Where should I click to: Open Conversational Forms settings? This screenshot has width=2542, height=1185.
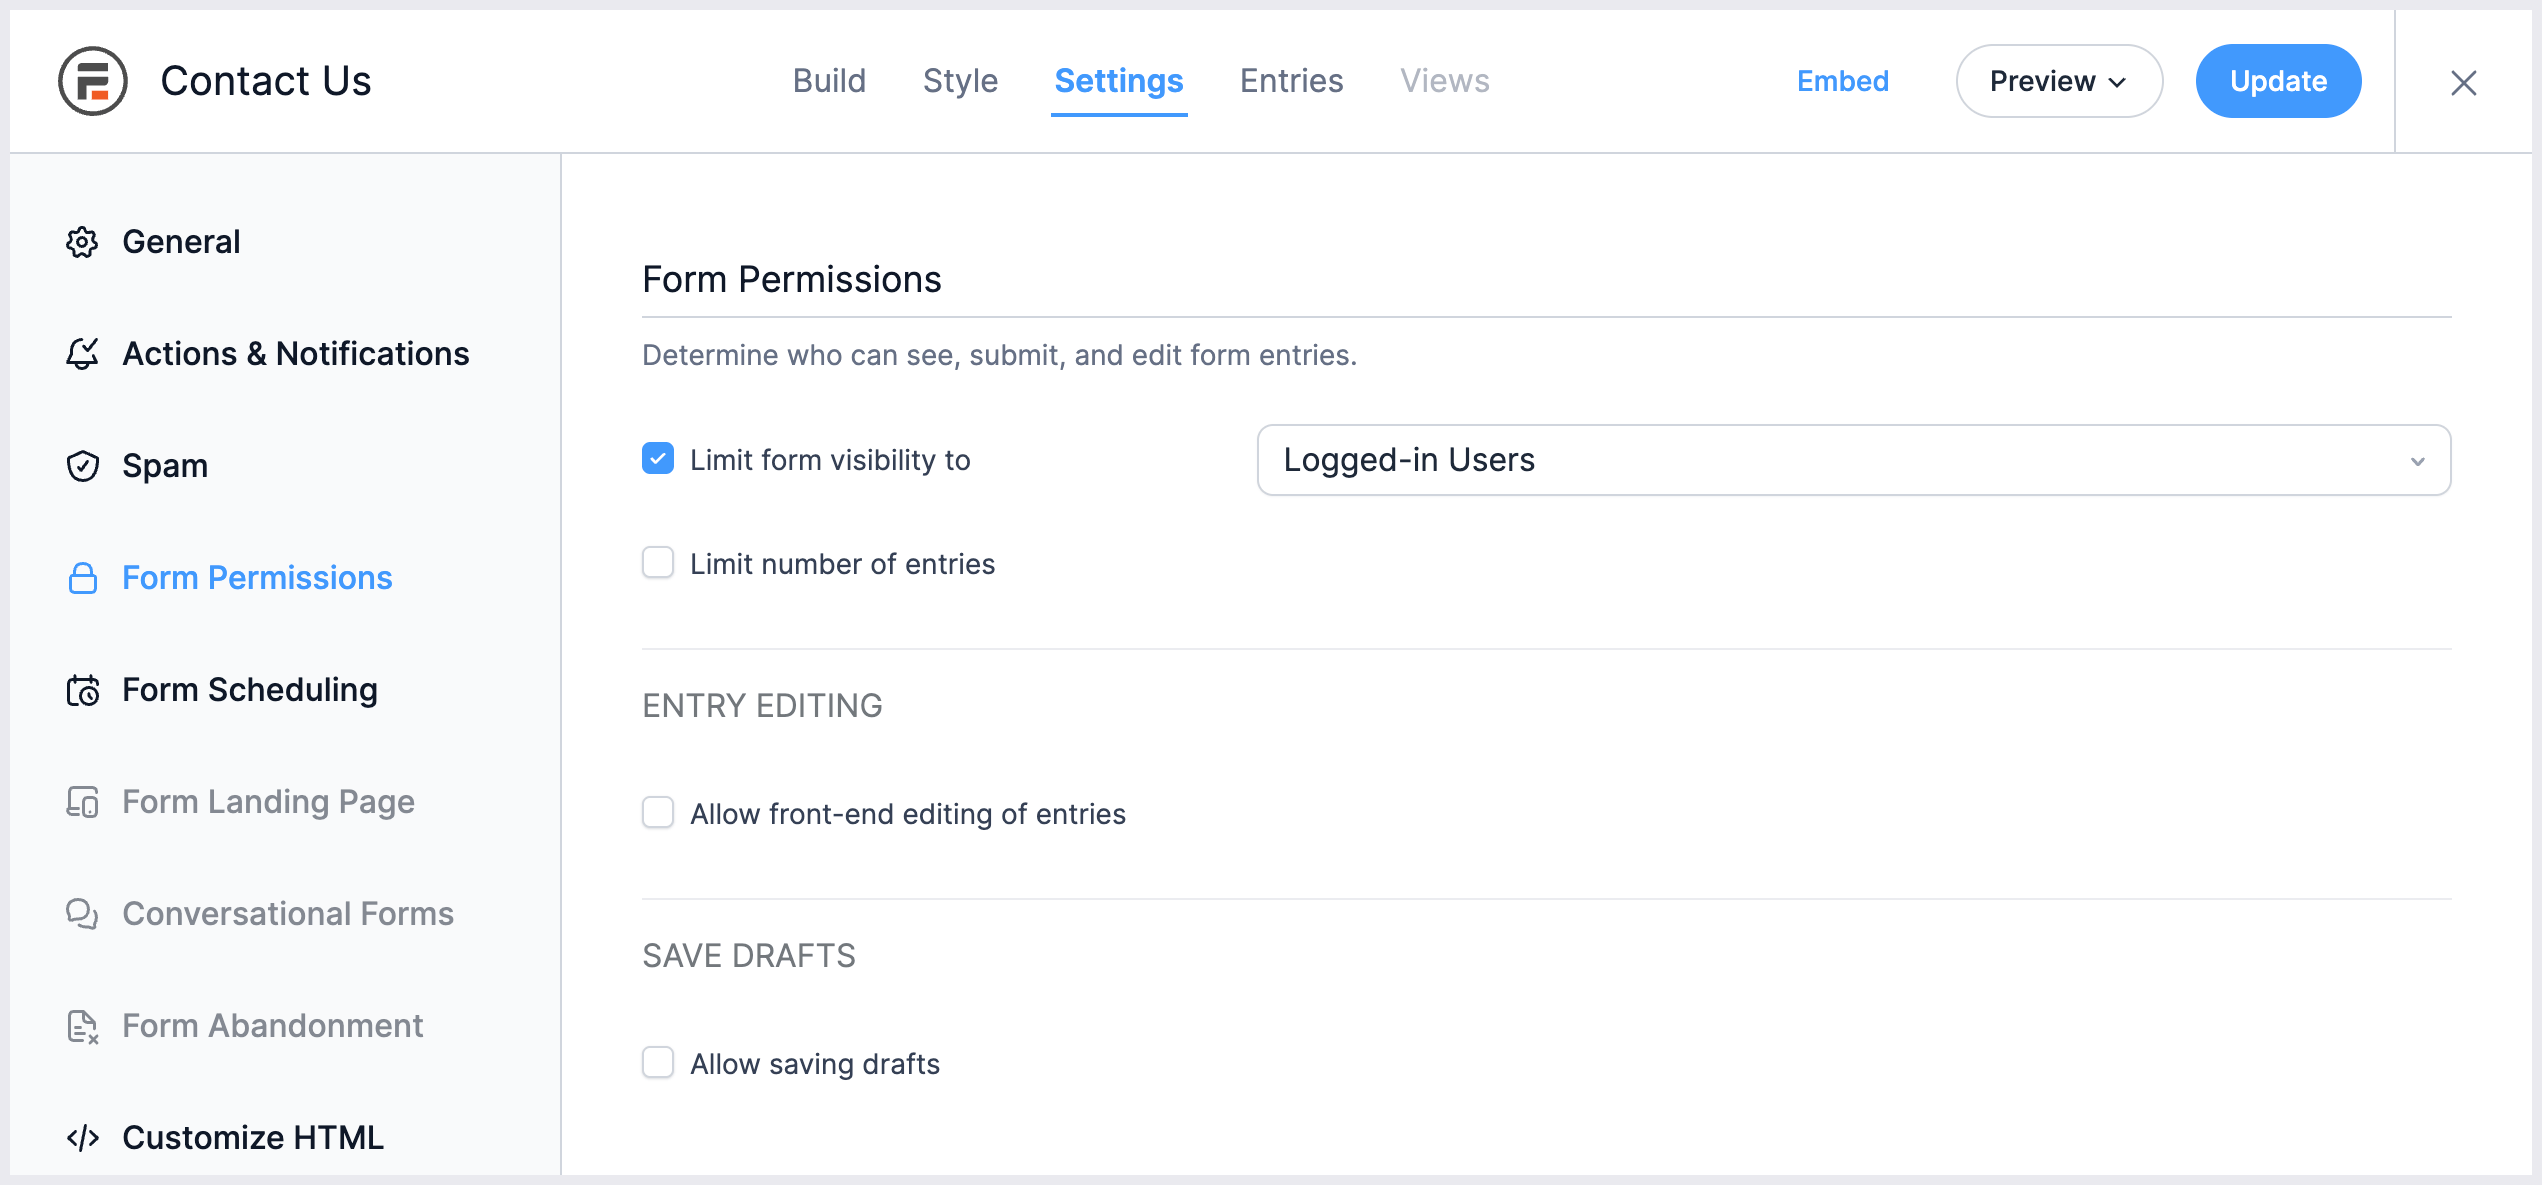pyautogui.click(x=288, y=914)
